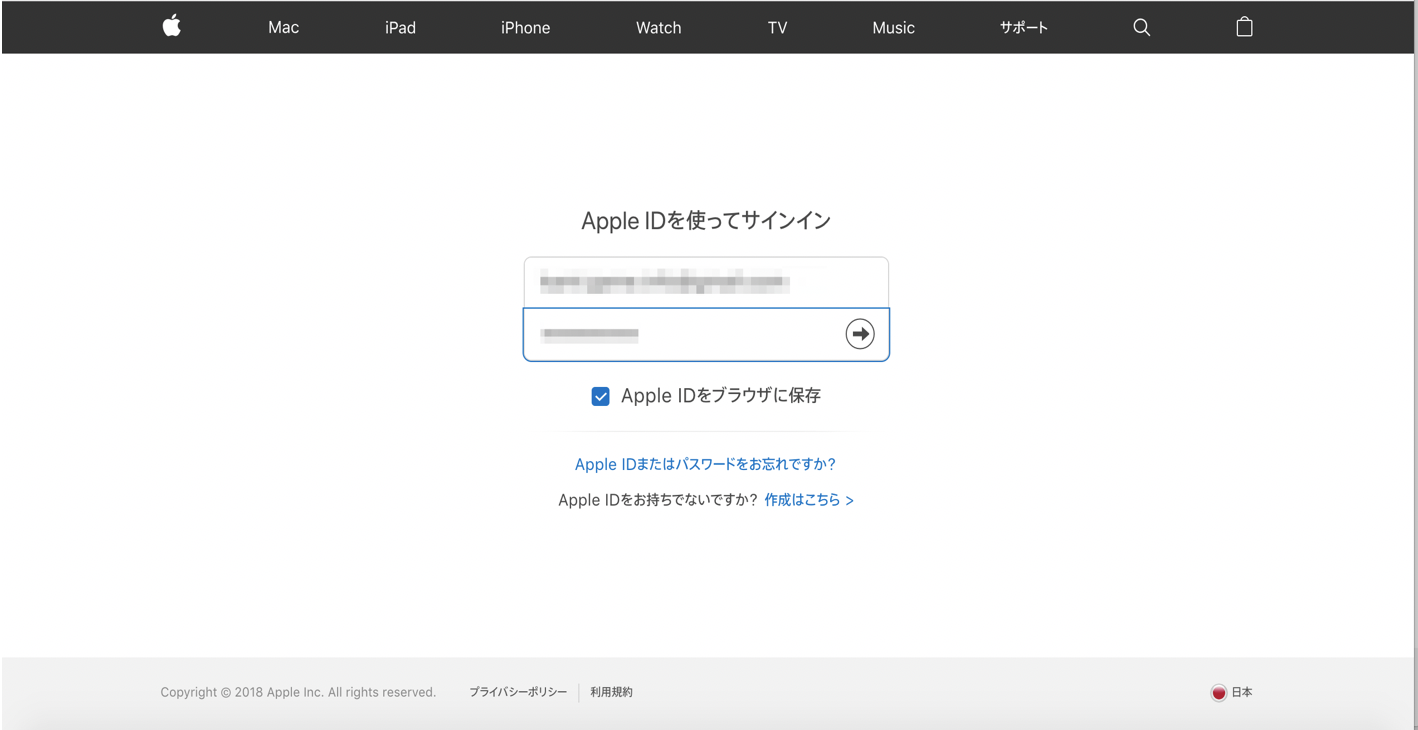
Task: Open the iPhone section
Action: click(x=525, y=27)
